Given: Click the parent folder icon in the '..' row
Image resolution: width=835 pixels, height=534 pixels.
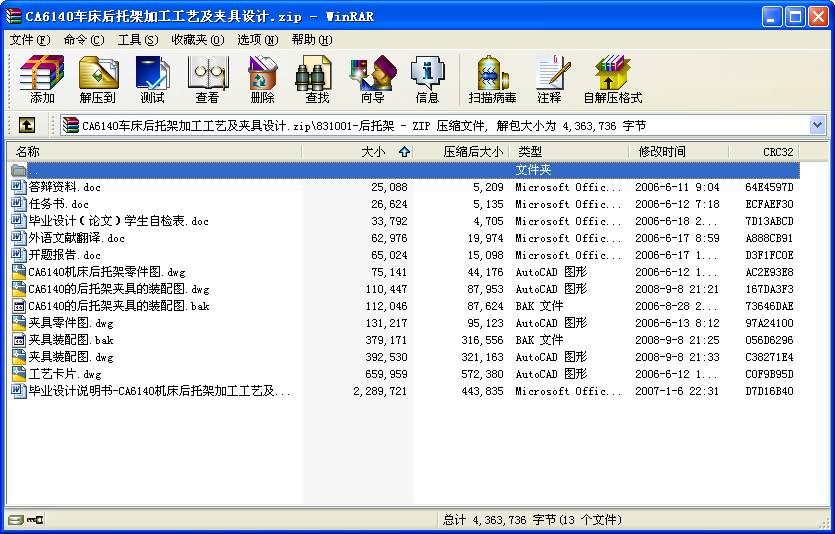Looking at the screenshot, I should pos(19,170).
